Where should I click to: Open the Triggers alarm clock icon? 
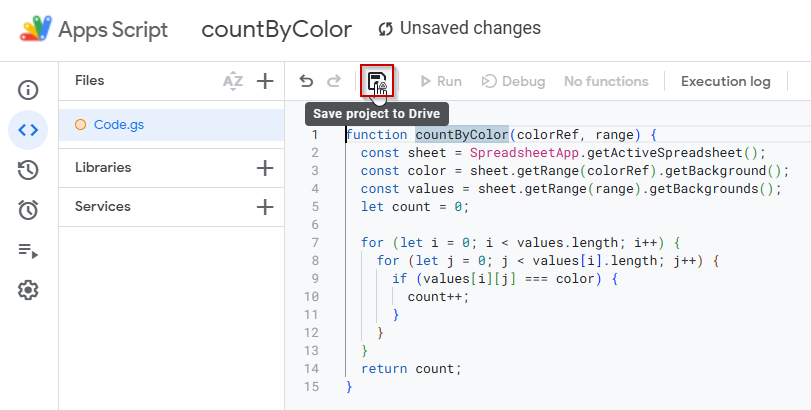pyautogui.click(x=28, y=209)
